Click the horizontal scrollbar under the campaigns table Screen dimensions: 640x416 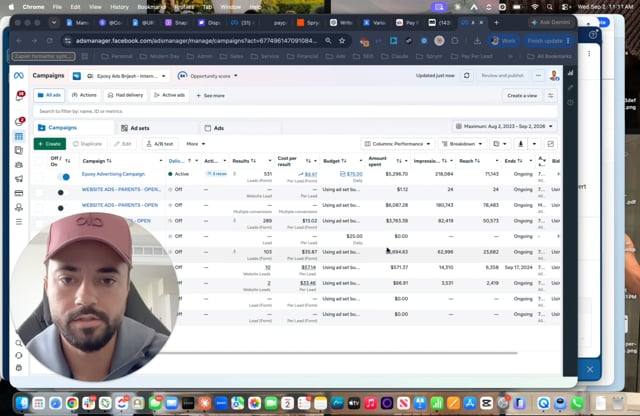tap(339, 353)
